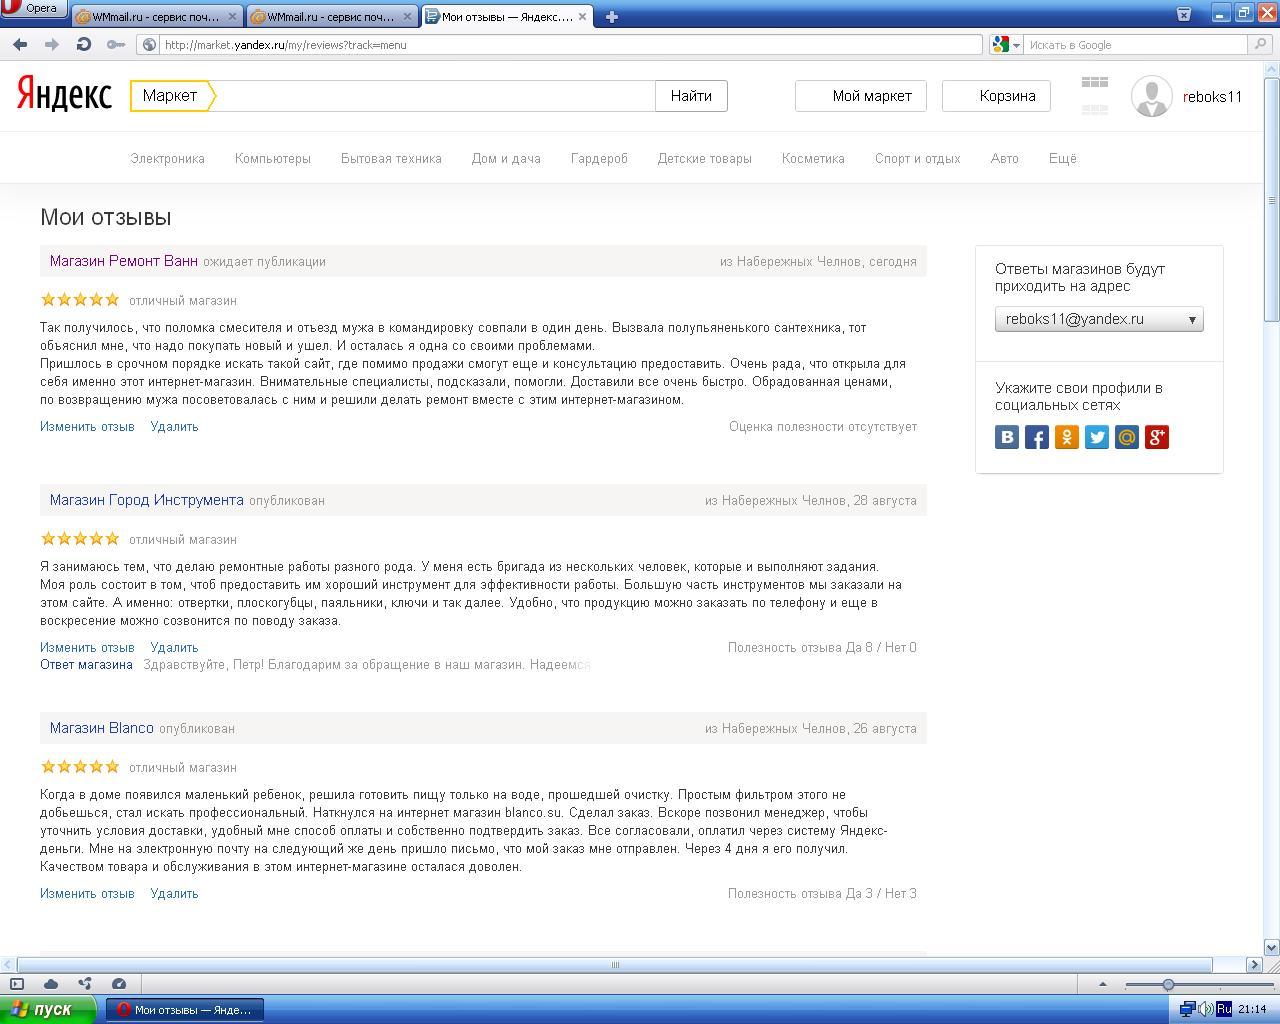Click the Windows пуск start button
The height and width of the screenshot is (1024, 1280).
tap(48, 1009)
